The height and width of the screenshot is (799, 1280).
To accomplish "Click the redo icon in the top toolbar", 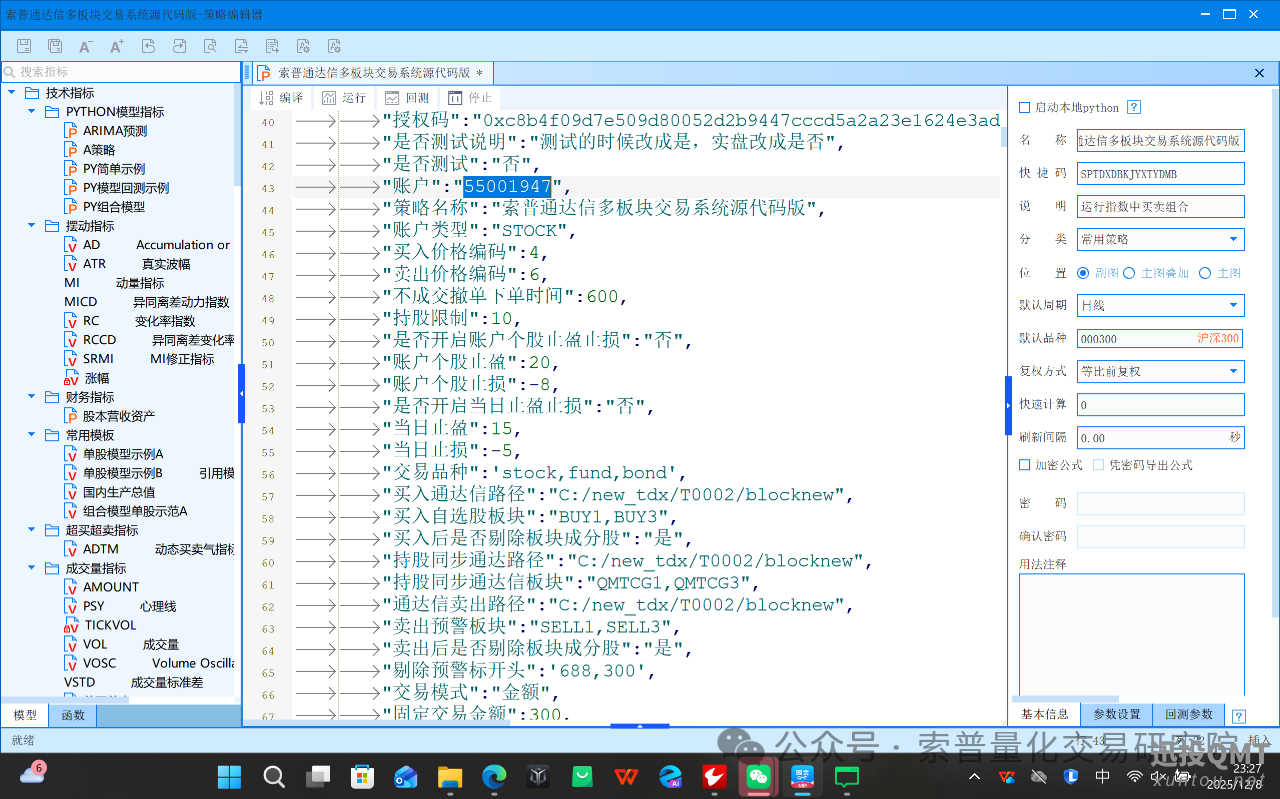I will point(179,46).
